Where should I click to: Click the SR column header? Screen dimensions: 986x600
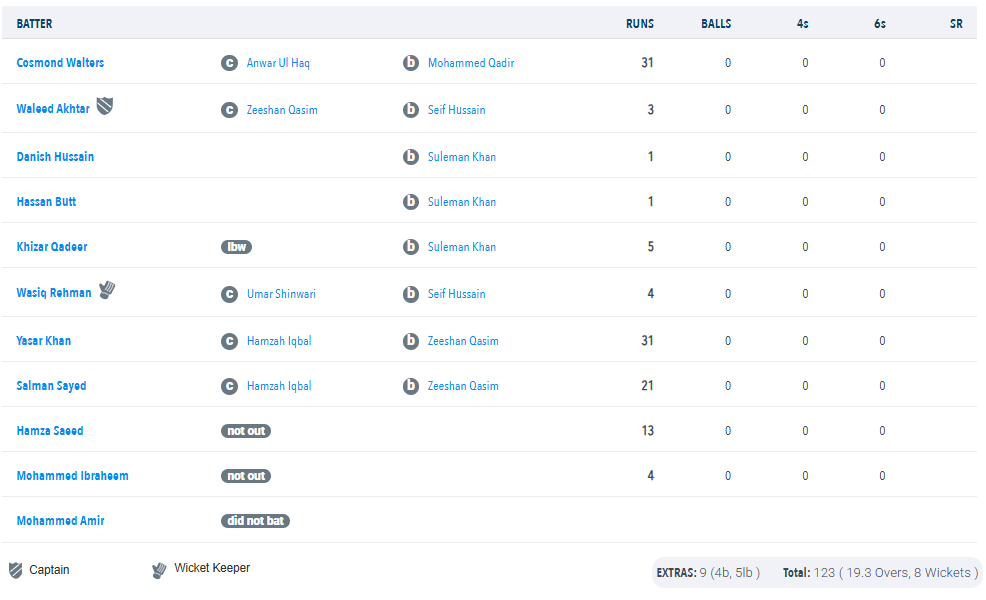click(956, 24)
